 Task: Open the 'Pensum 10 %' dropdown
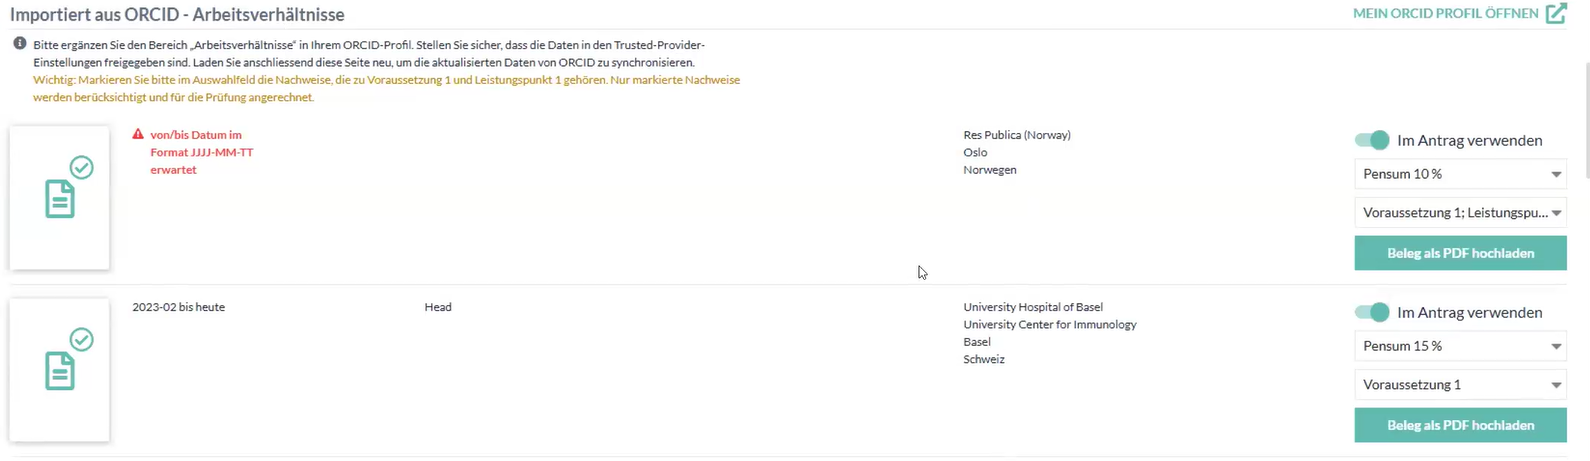pyautogui.click(x=1460, y=174)
